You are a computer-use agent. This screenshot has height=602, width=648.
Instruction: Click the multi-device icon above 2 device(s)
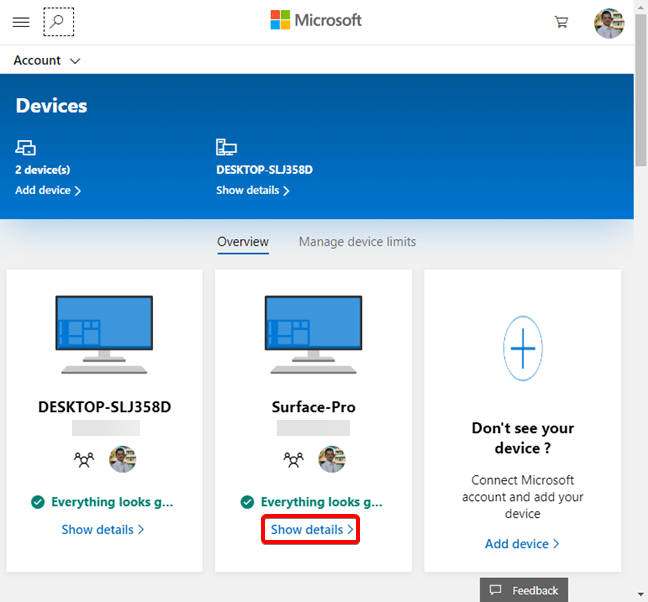(26, 147)
